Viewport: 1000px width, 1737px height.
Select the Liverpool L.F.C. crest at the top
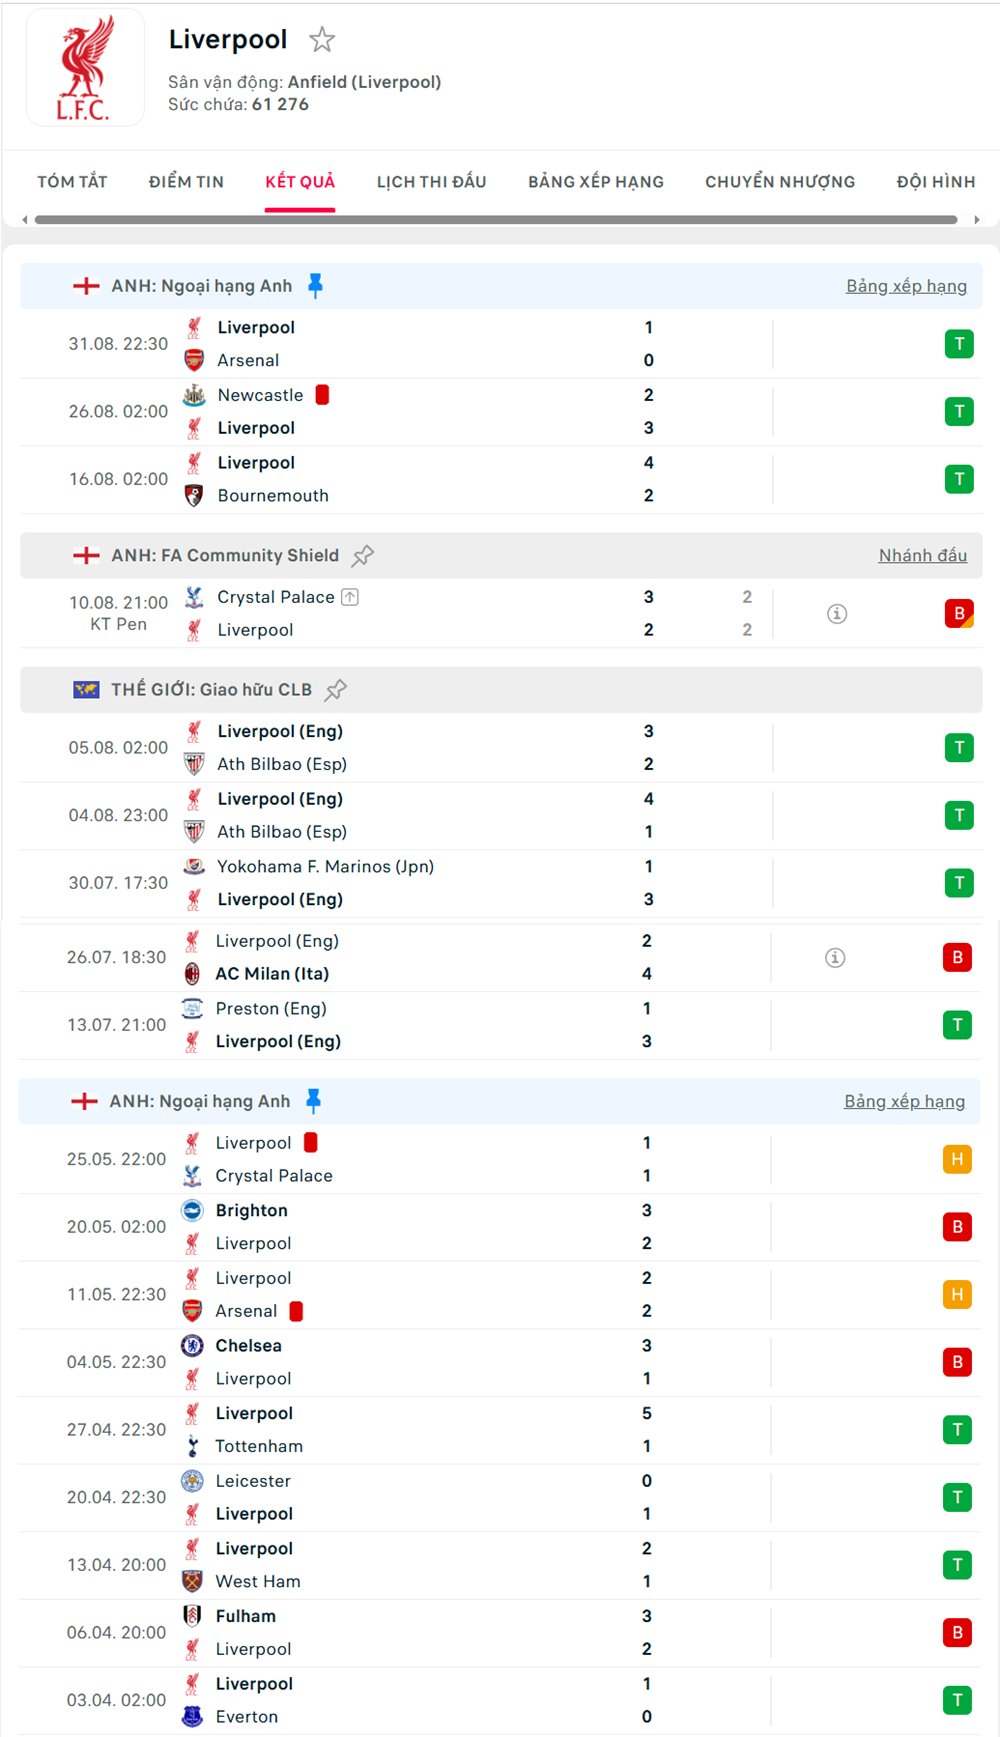(85, 67)
